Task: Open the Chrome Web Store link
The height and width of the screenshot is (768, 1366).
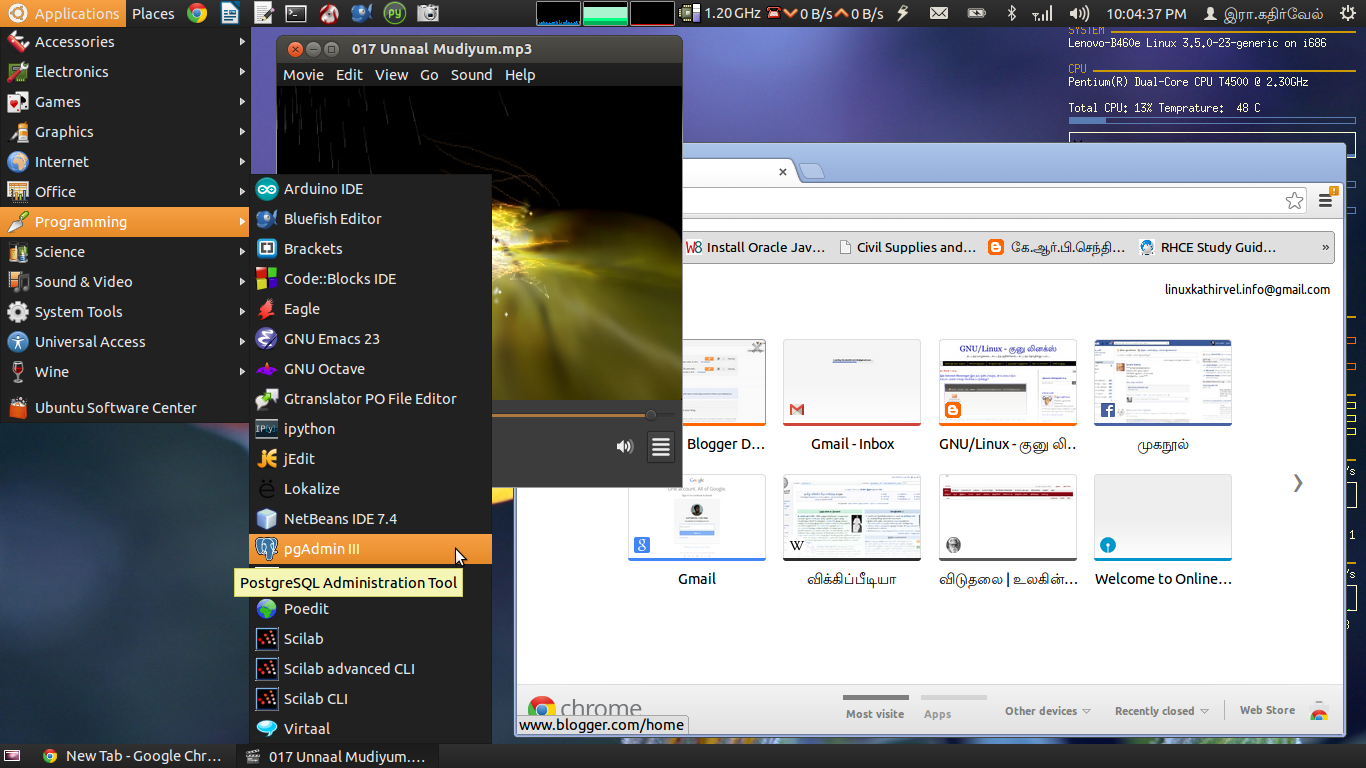Action: (1266, 709)
